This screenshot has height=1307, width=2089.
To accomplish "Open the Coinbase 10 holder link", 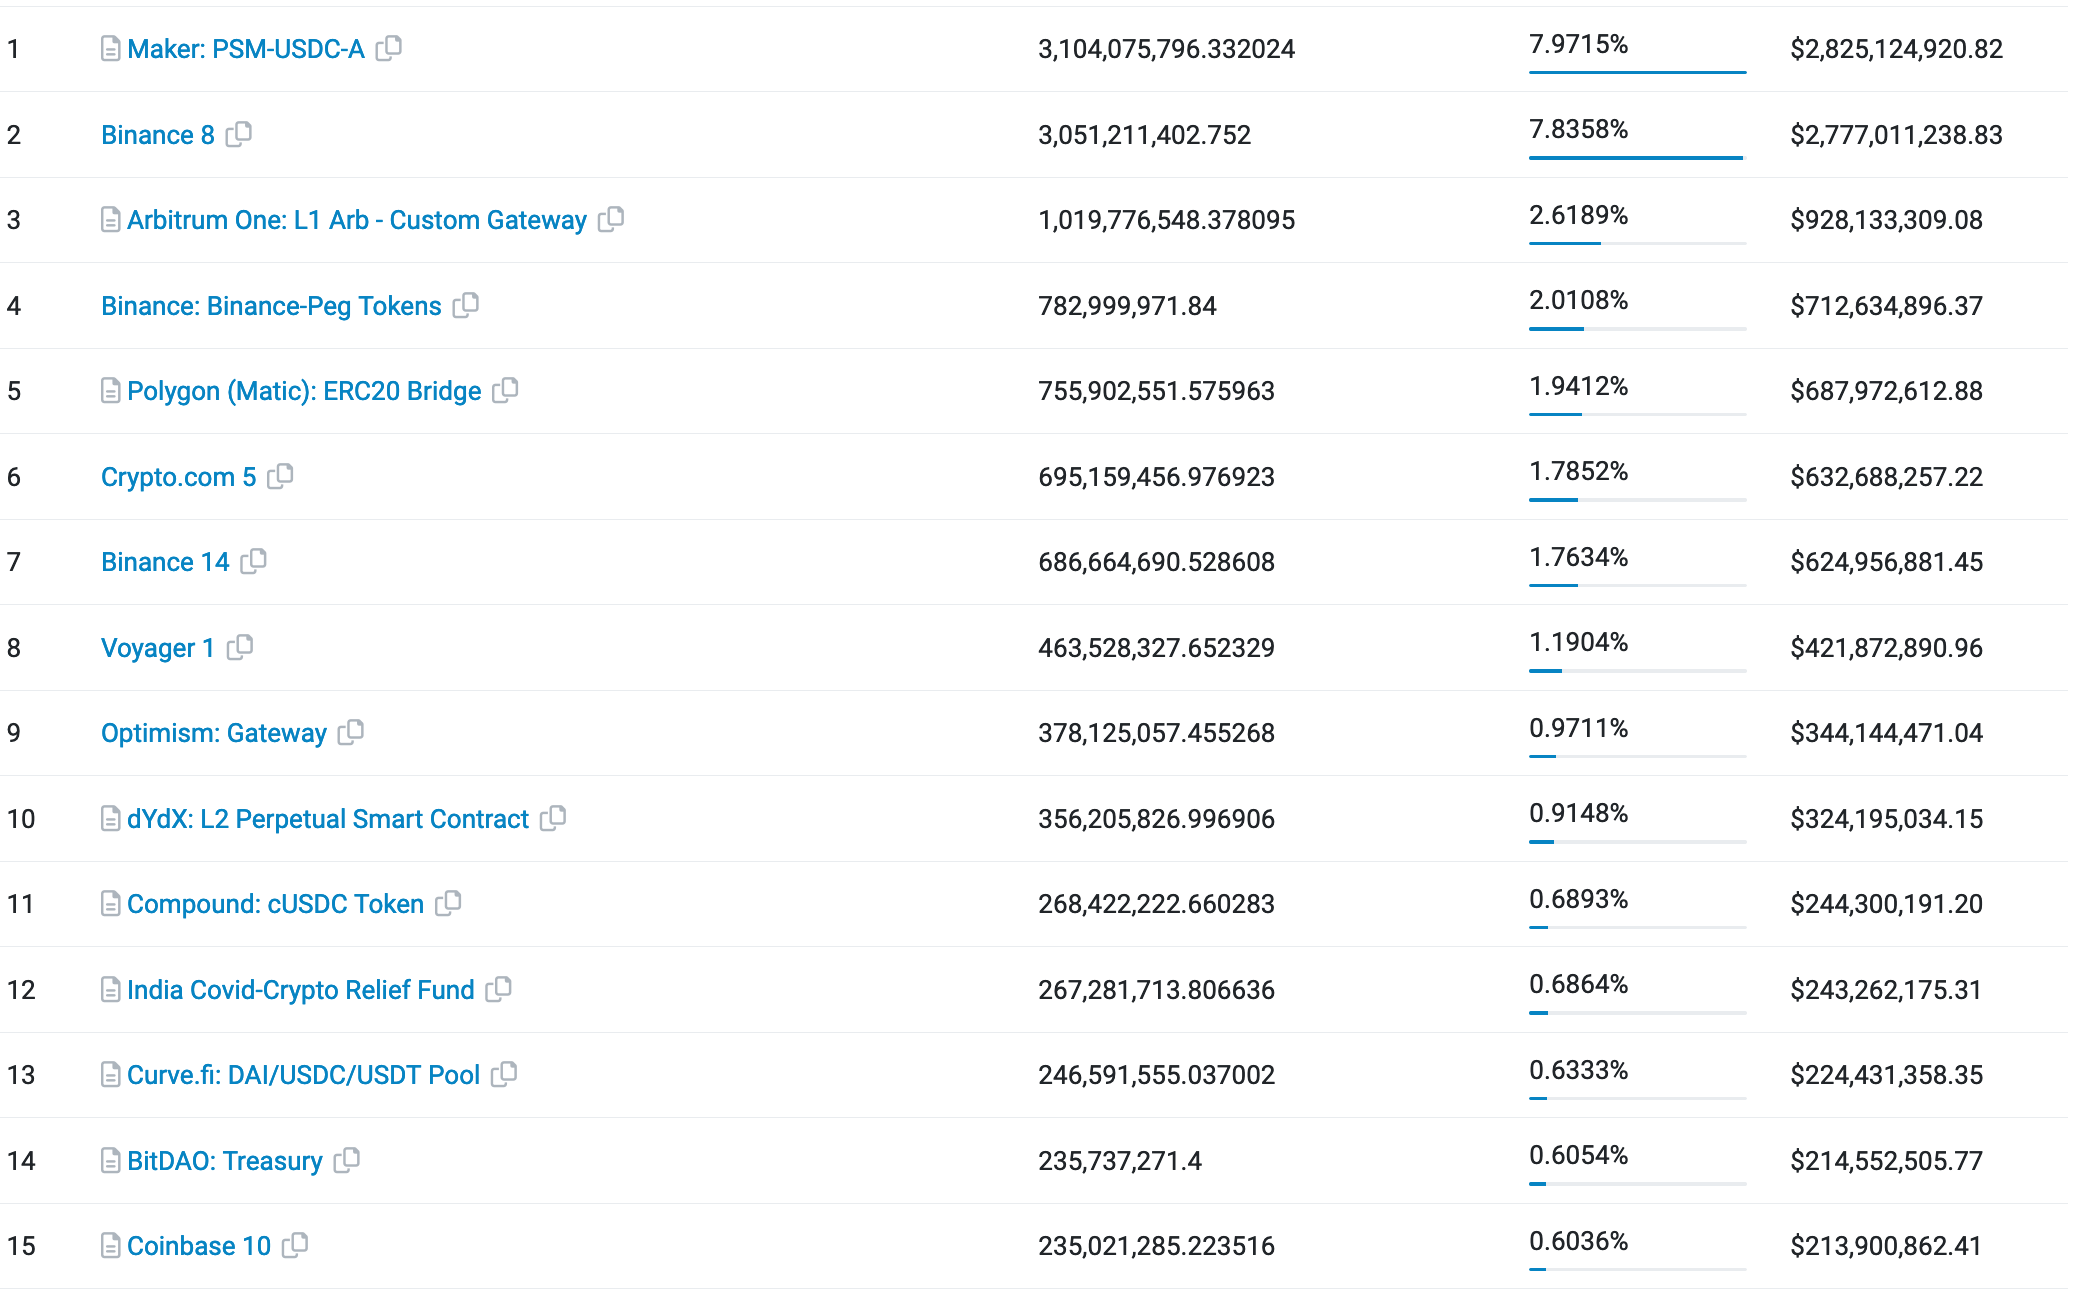I will [199, 1246].
